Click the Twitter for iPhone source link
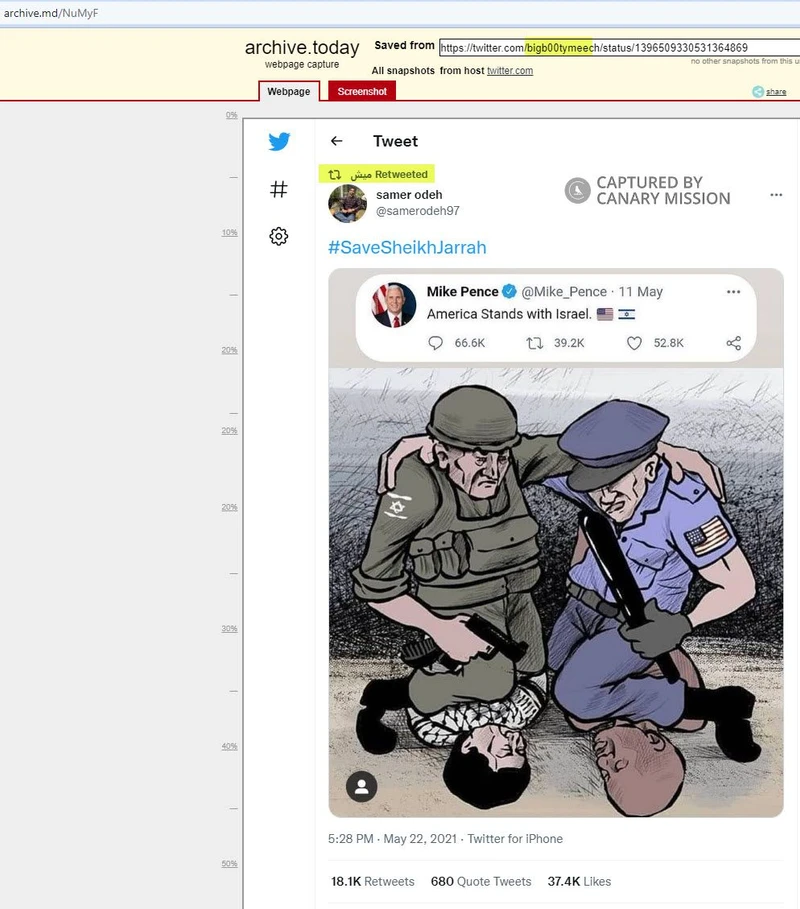 click(515, 839)
